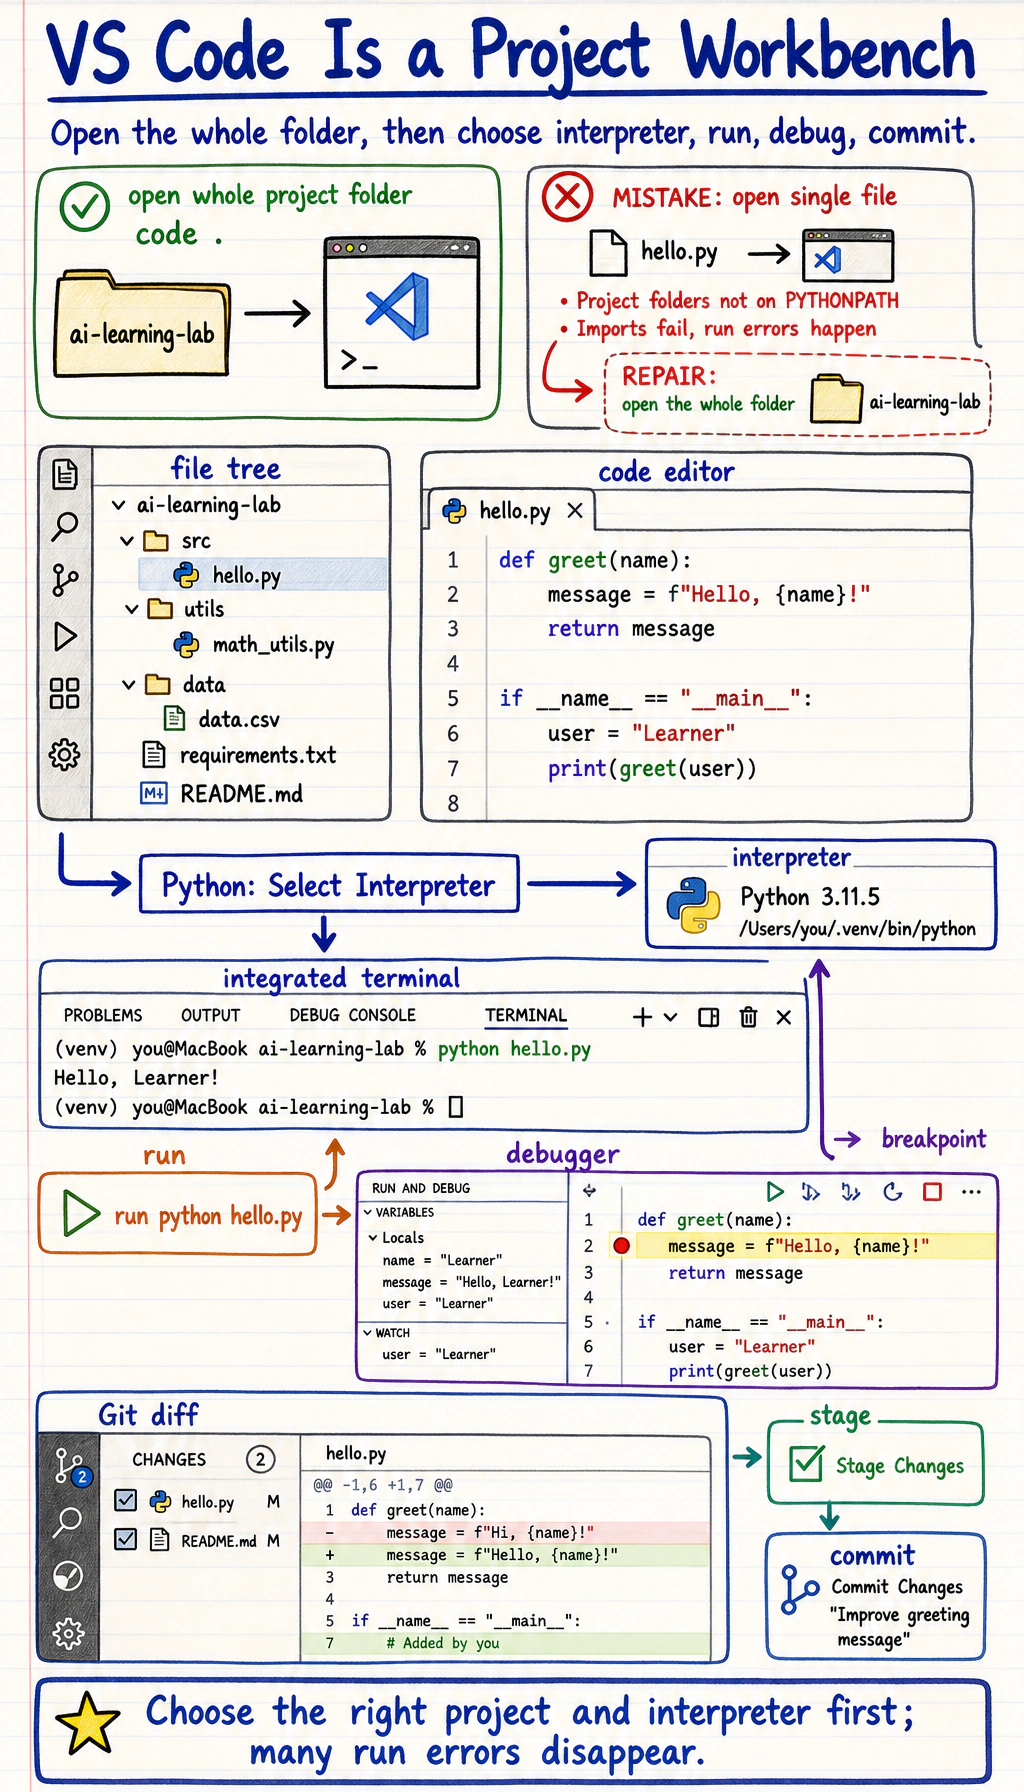Click the Step Over debug icon

(811, 1191)
